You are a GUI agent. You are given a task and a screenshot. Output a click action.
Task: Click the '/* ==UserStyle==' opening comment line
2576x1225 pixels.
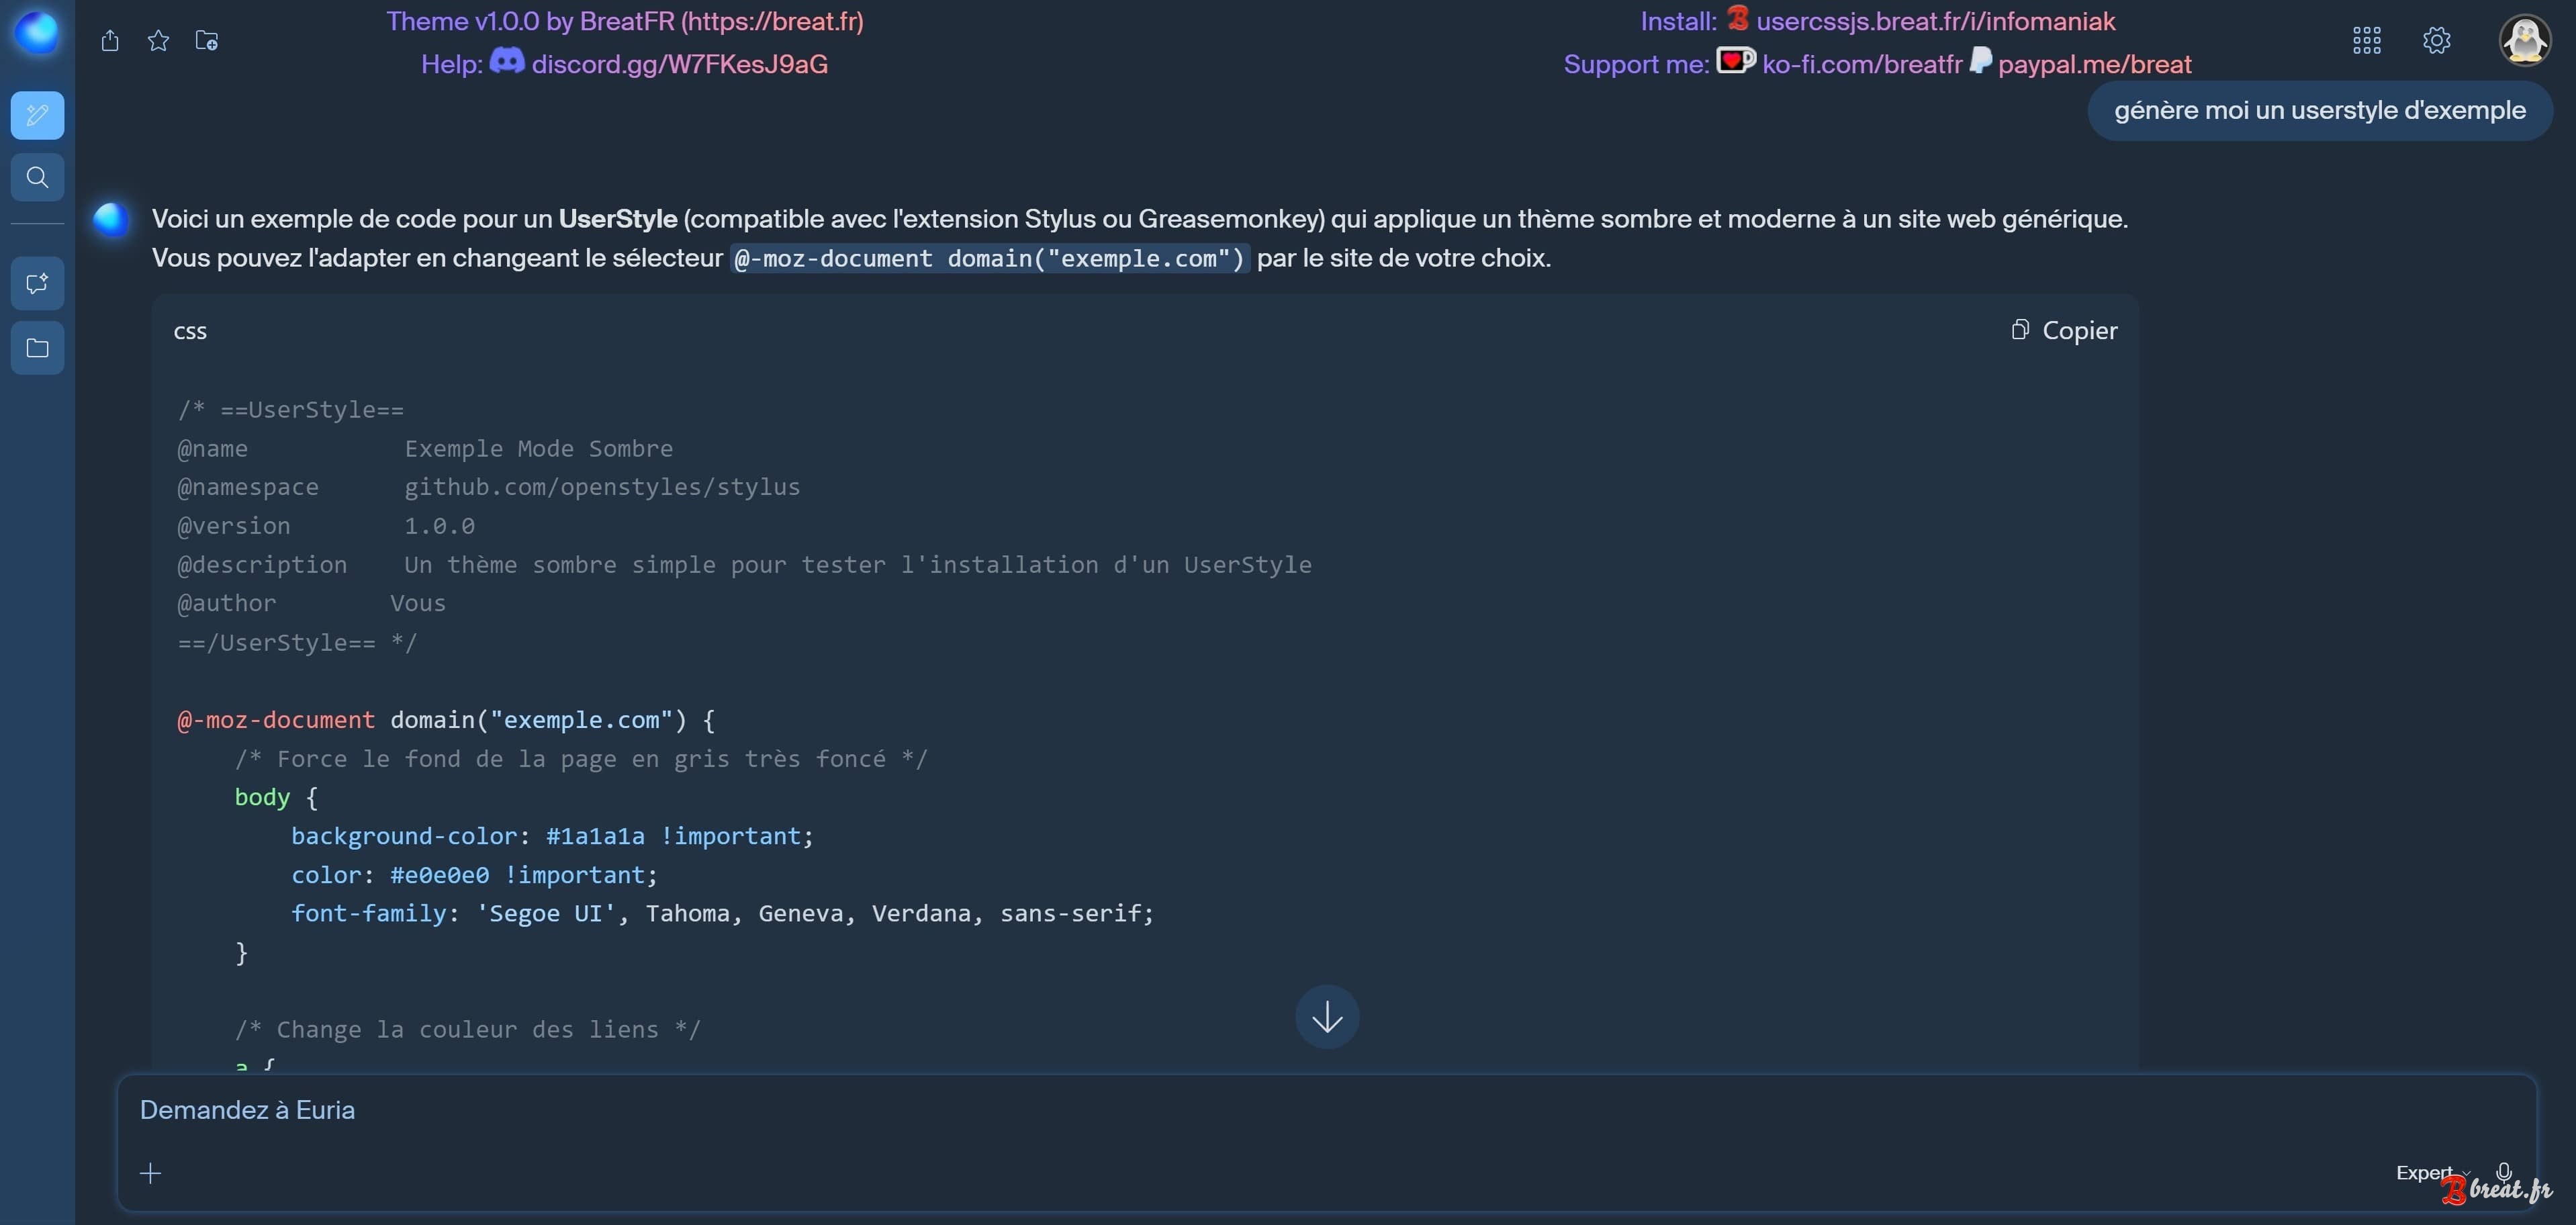point(291,410)
